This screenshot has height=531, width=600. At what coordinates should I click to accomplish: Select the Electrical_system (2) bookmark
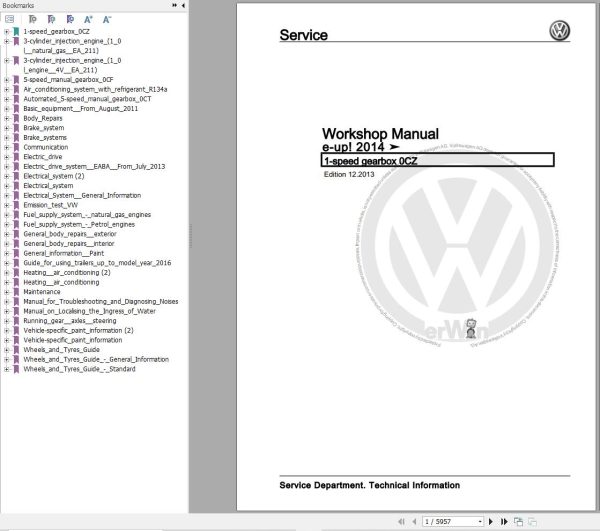coord(54,176)
